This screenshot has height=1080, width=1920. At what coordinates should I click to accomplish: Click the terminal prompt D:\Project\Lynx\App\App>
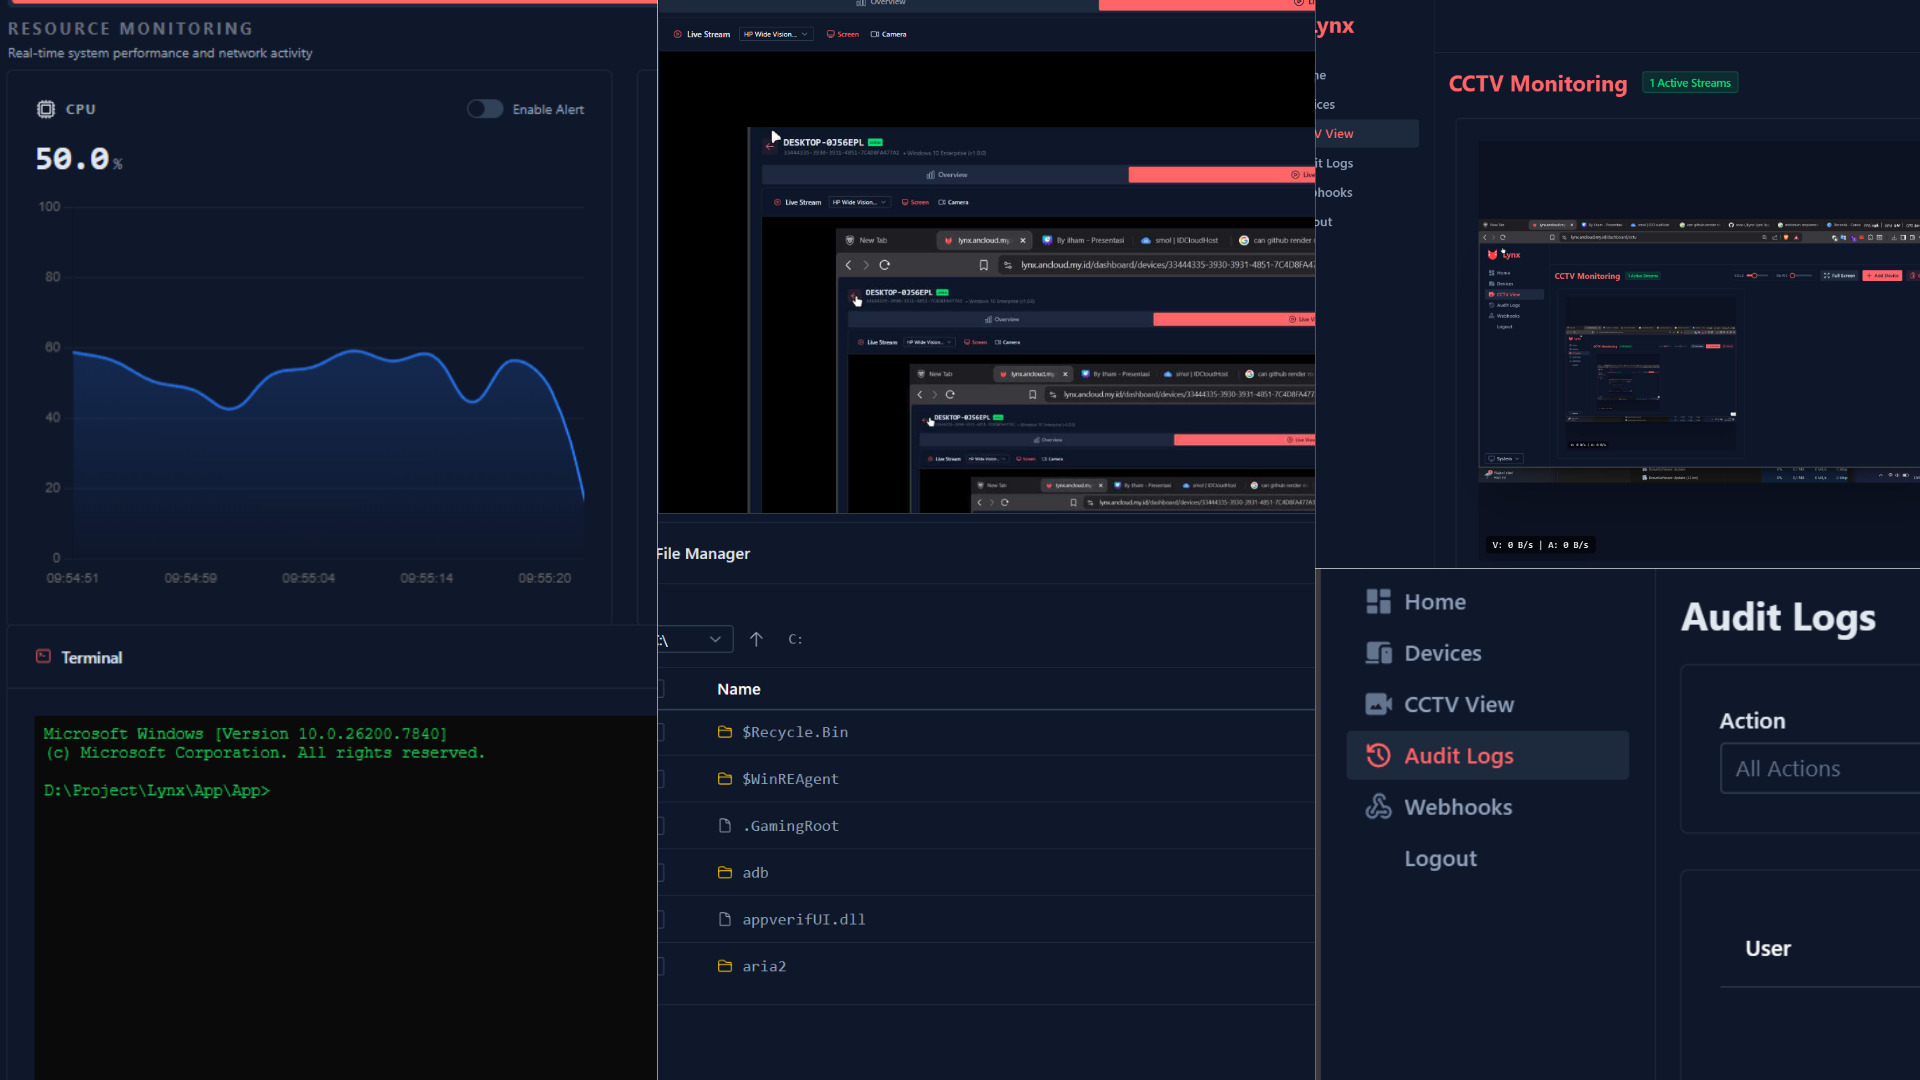(x=156, y=790)
